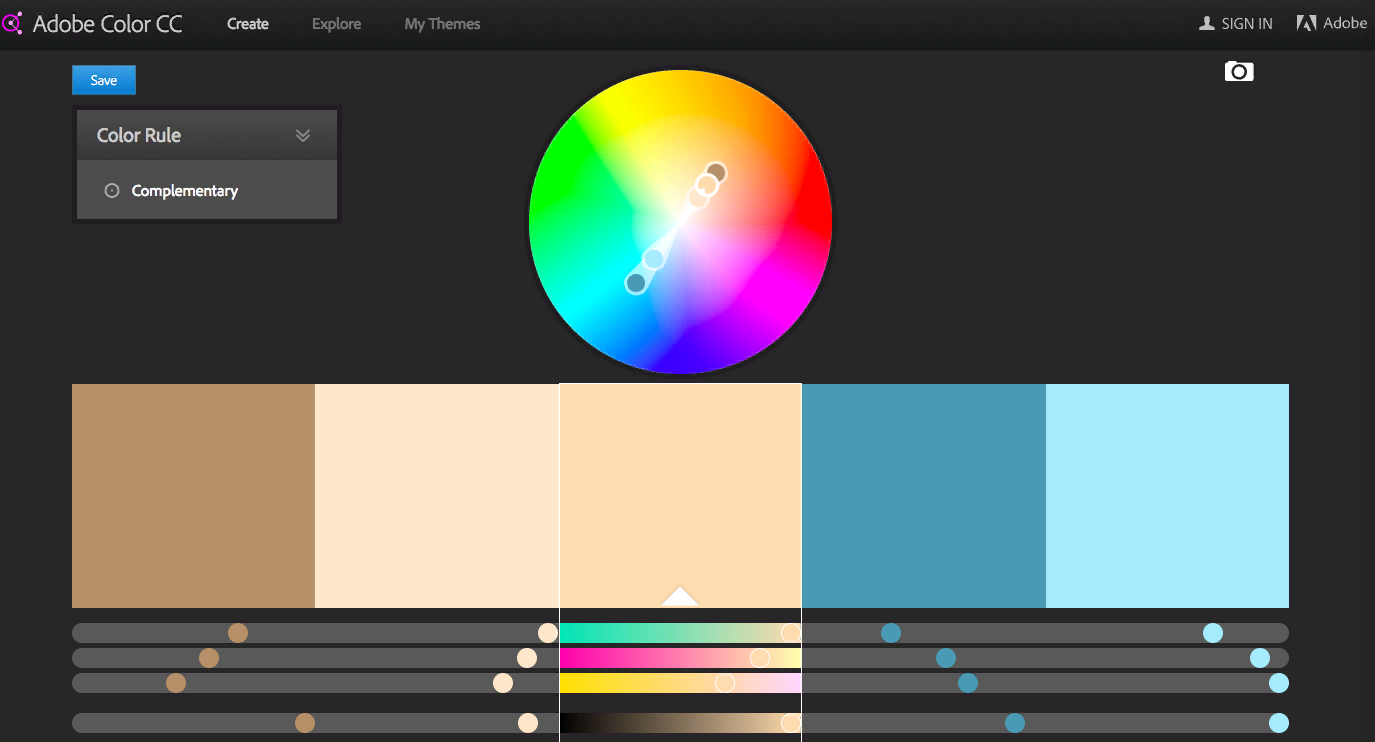Expand the Color Rule double-chevron arrow

[303, 135]
